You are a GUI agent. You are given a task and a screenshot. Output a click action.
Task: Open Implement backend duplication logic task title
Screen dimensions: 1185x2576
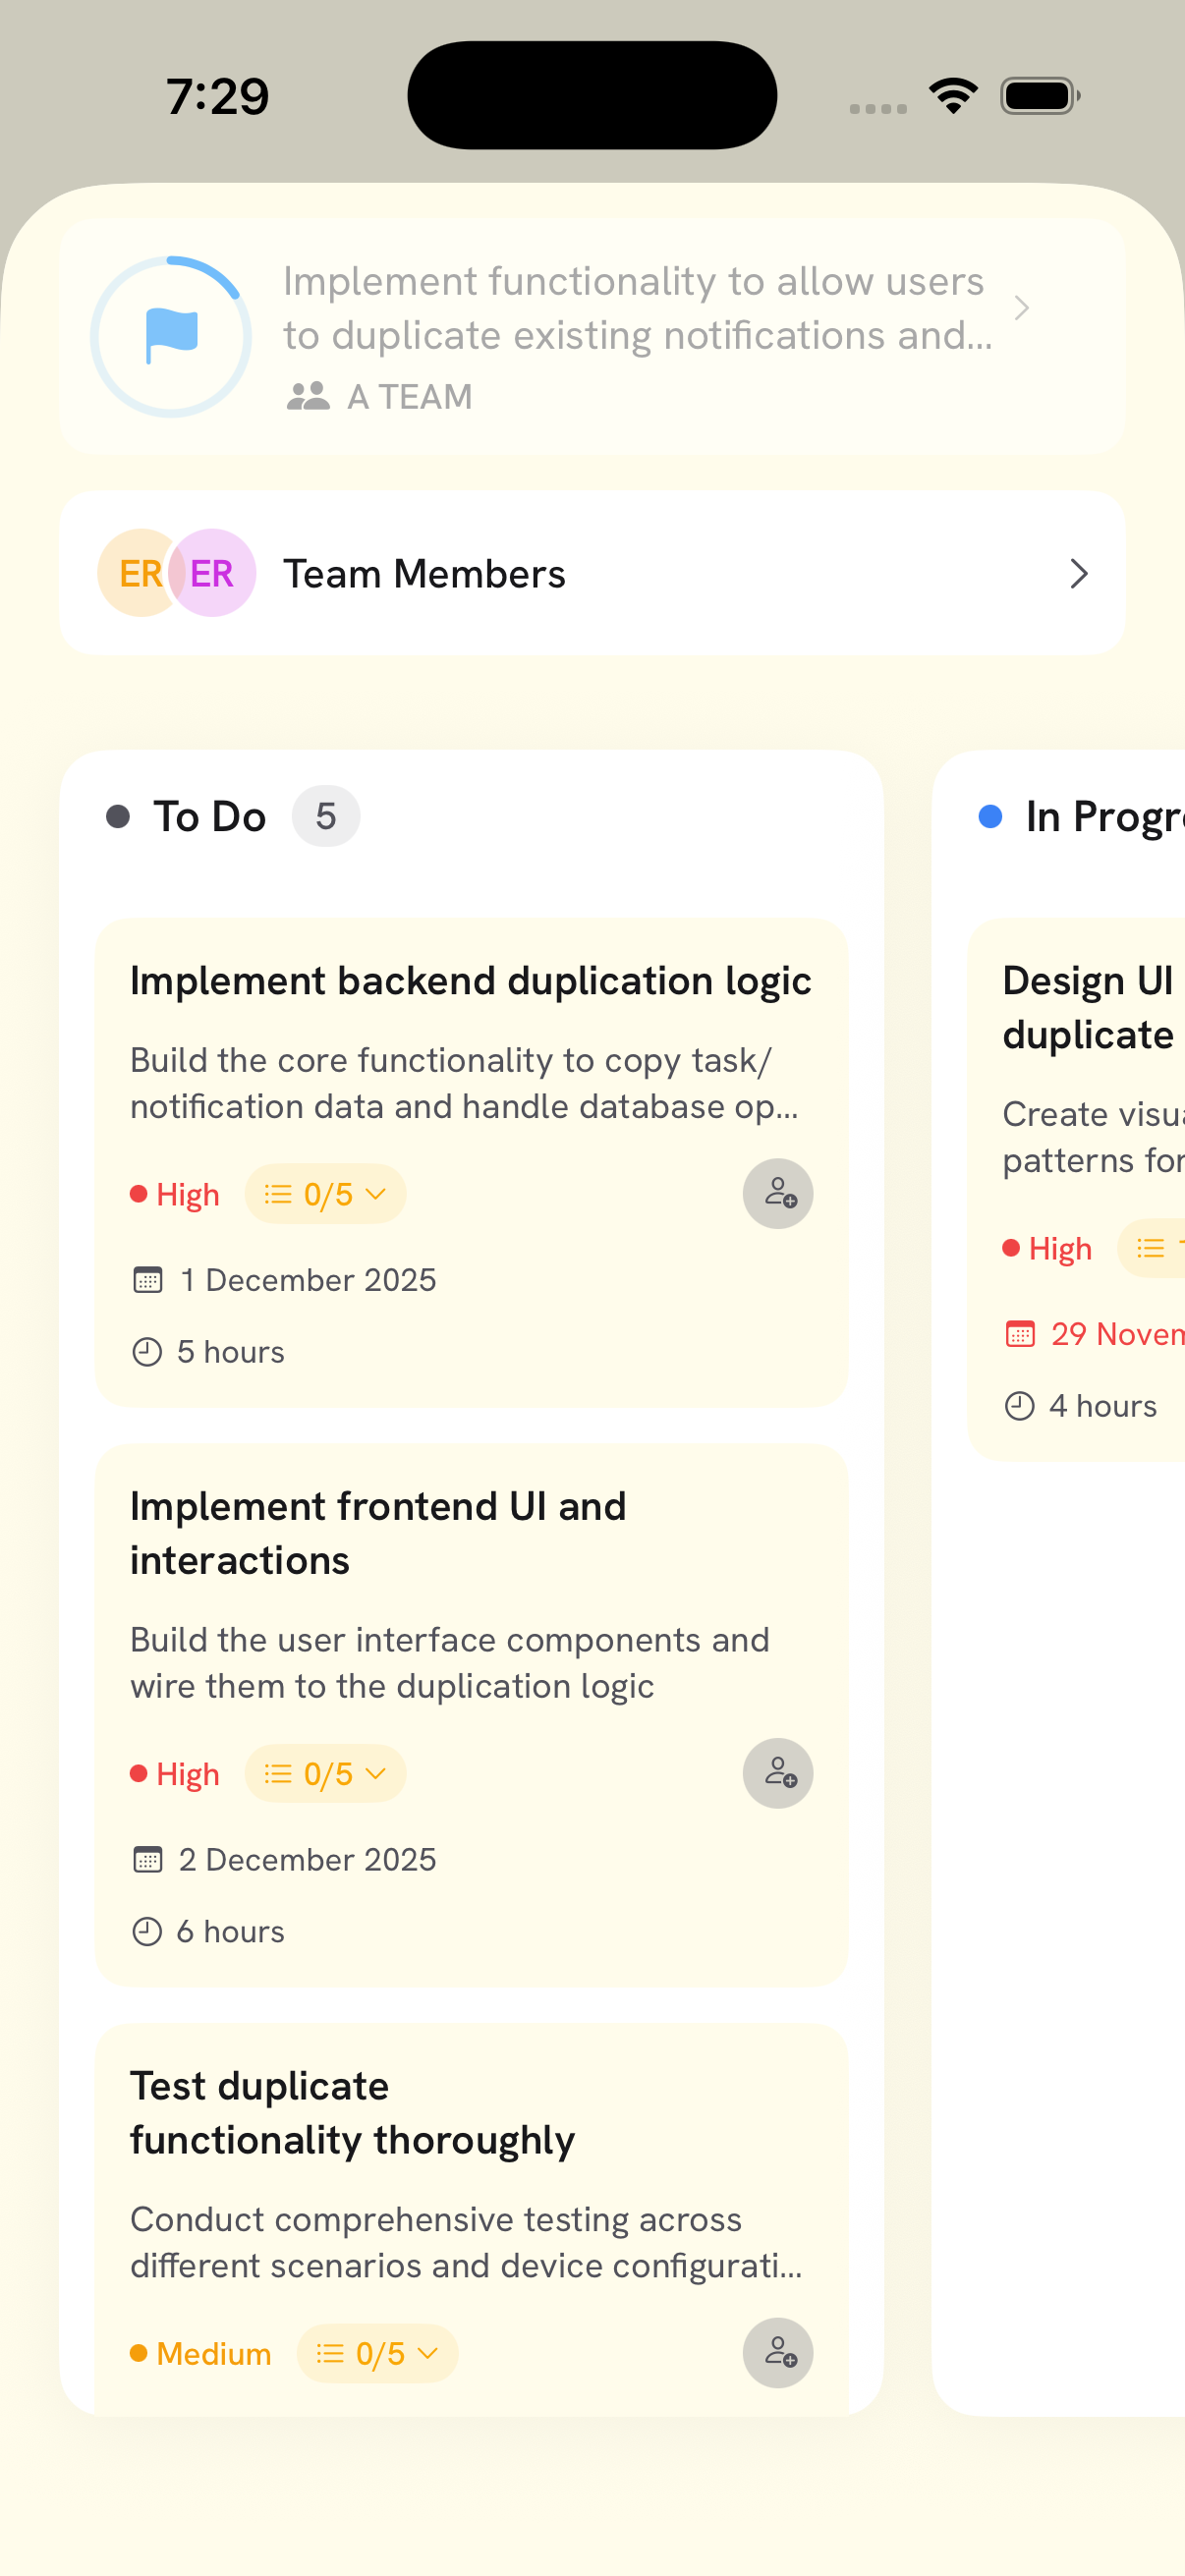point(470,981)
